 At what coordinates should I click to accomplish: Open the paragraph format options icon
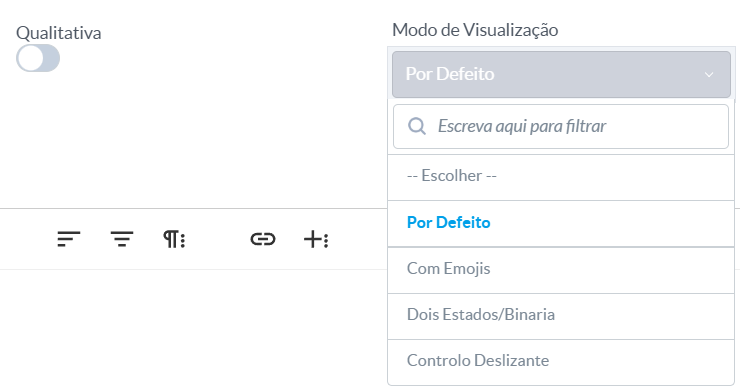coord(174,239)
